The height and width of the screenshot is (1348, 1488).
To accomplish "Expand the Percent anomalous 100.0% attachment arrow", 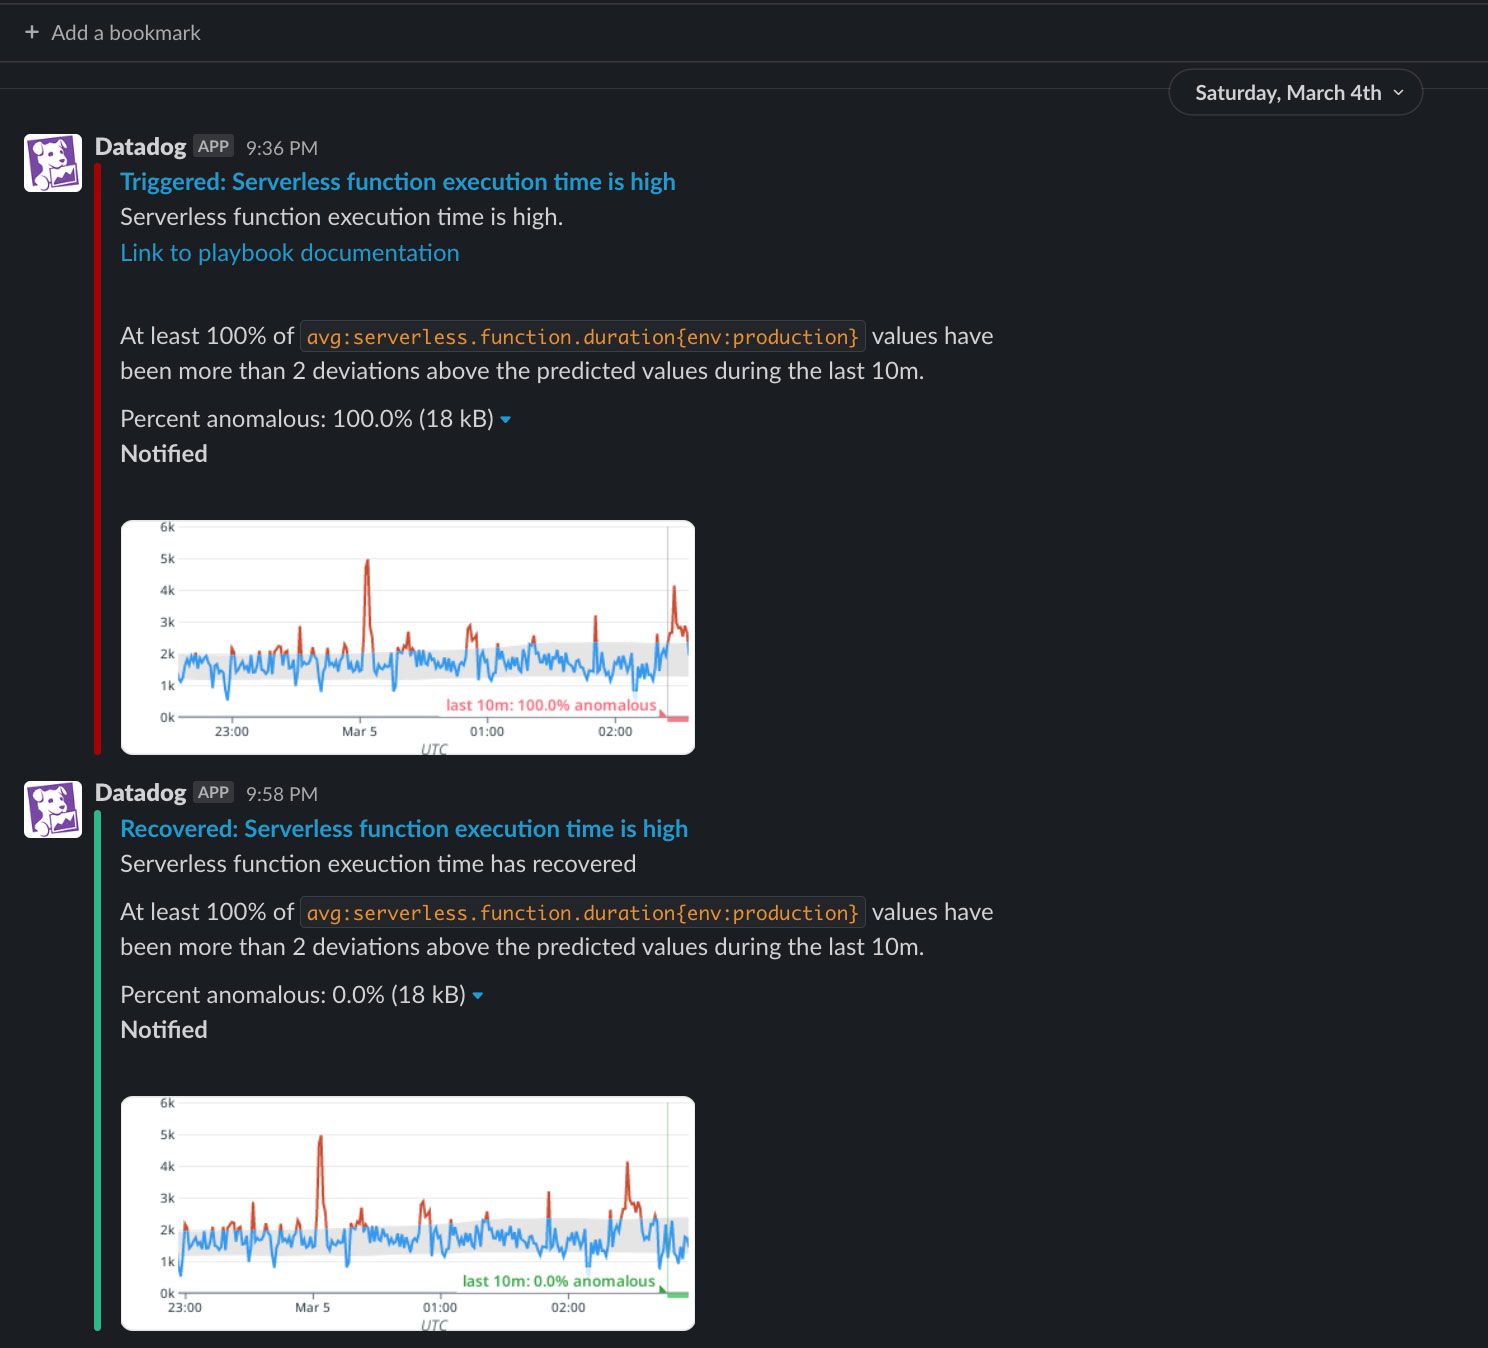I will click(506, 420).
